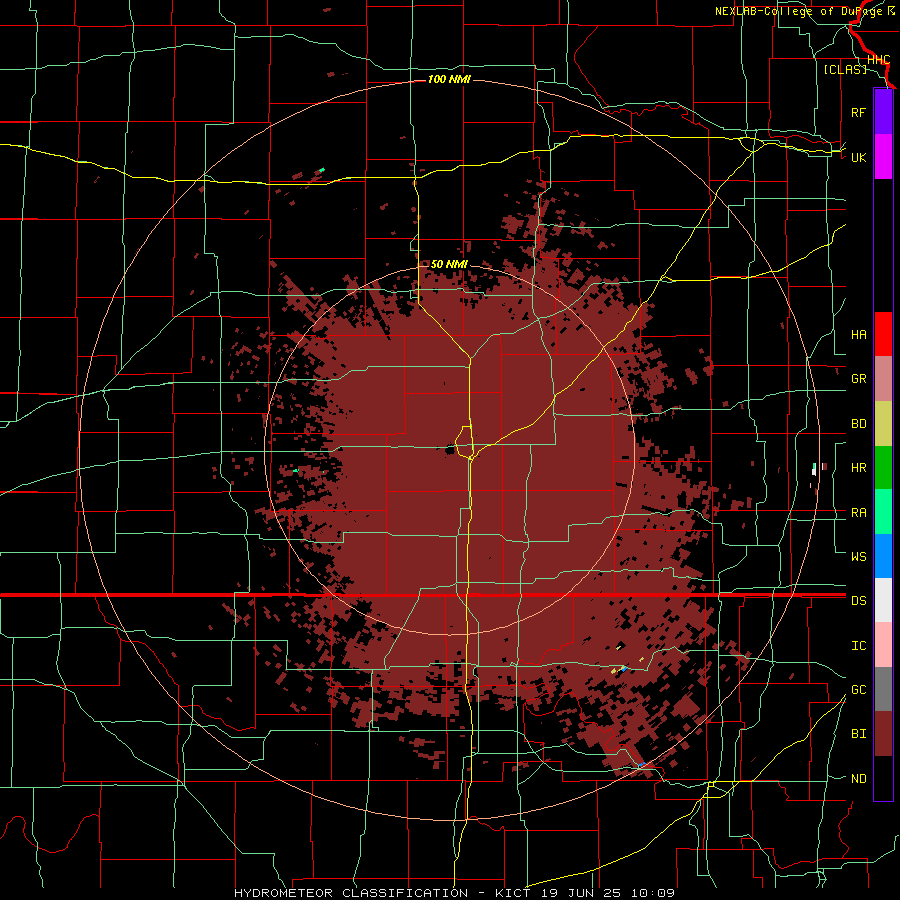Click the HR legend label

coord(858,468)
